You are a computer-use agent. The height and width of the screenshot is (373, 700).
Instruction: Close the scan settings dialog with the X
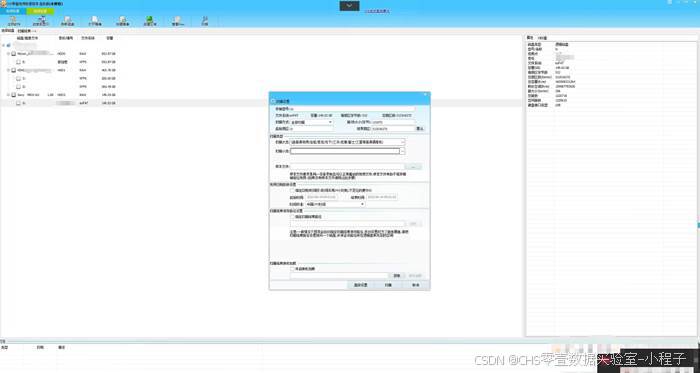coord(425,95)
